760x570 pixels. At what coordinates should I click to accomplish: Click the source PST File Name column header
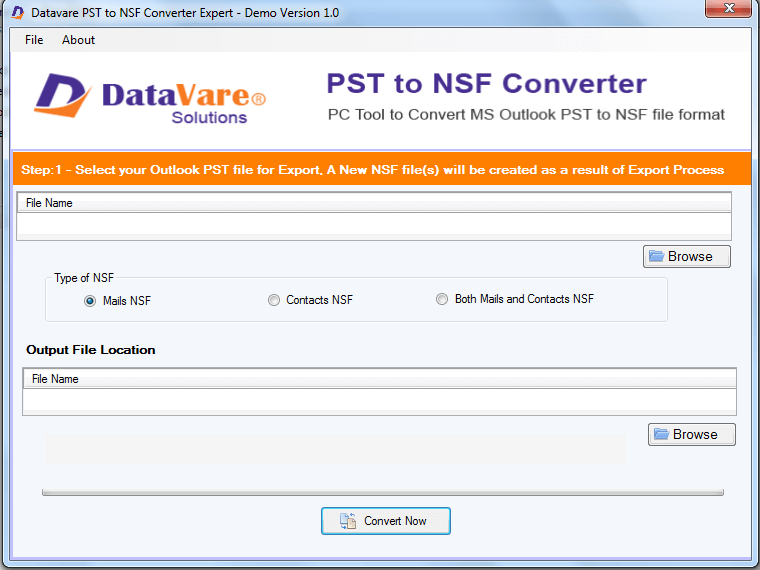[374, 203]
